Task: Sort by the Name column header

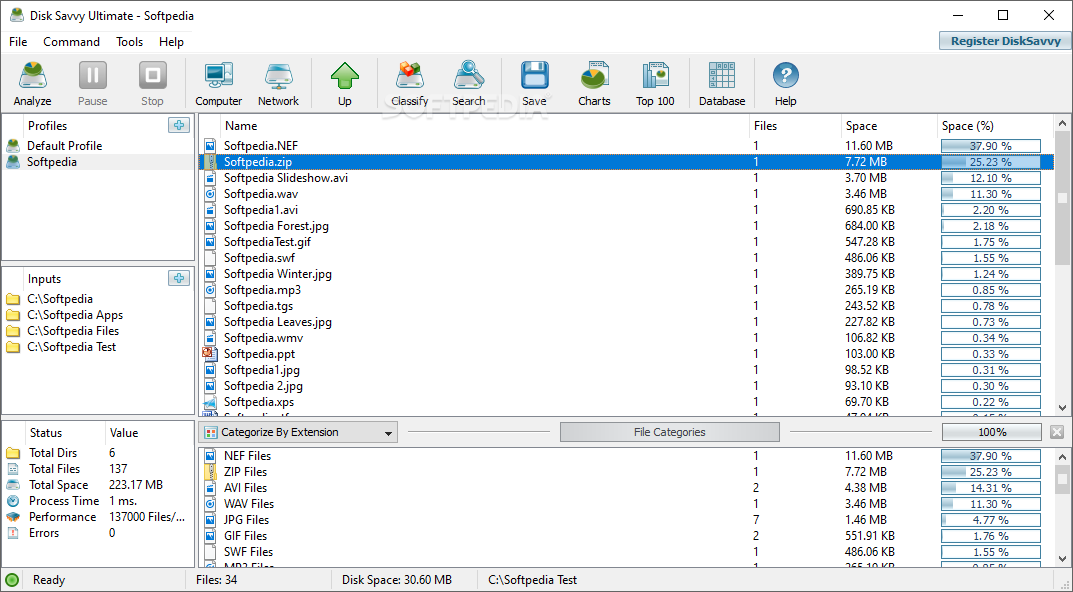Action: point(484,125)
